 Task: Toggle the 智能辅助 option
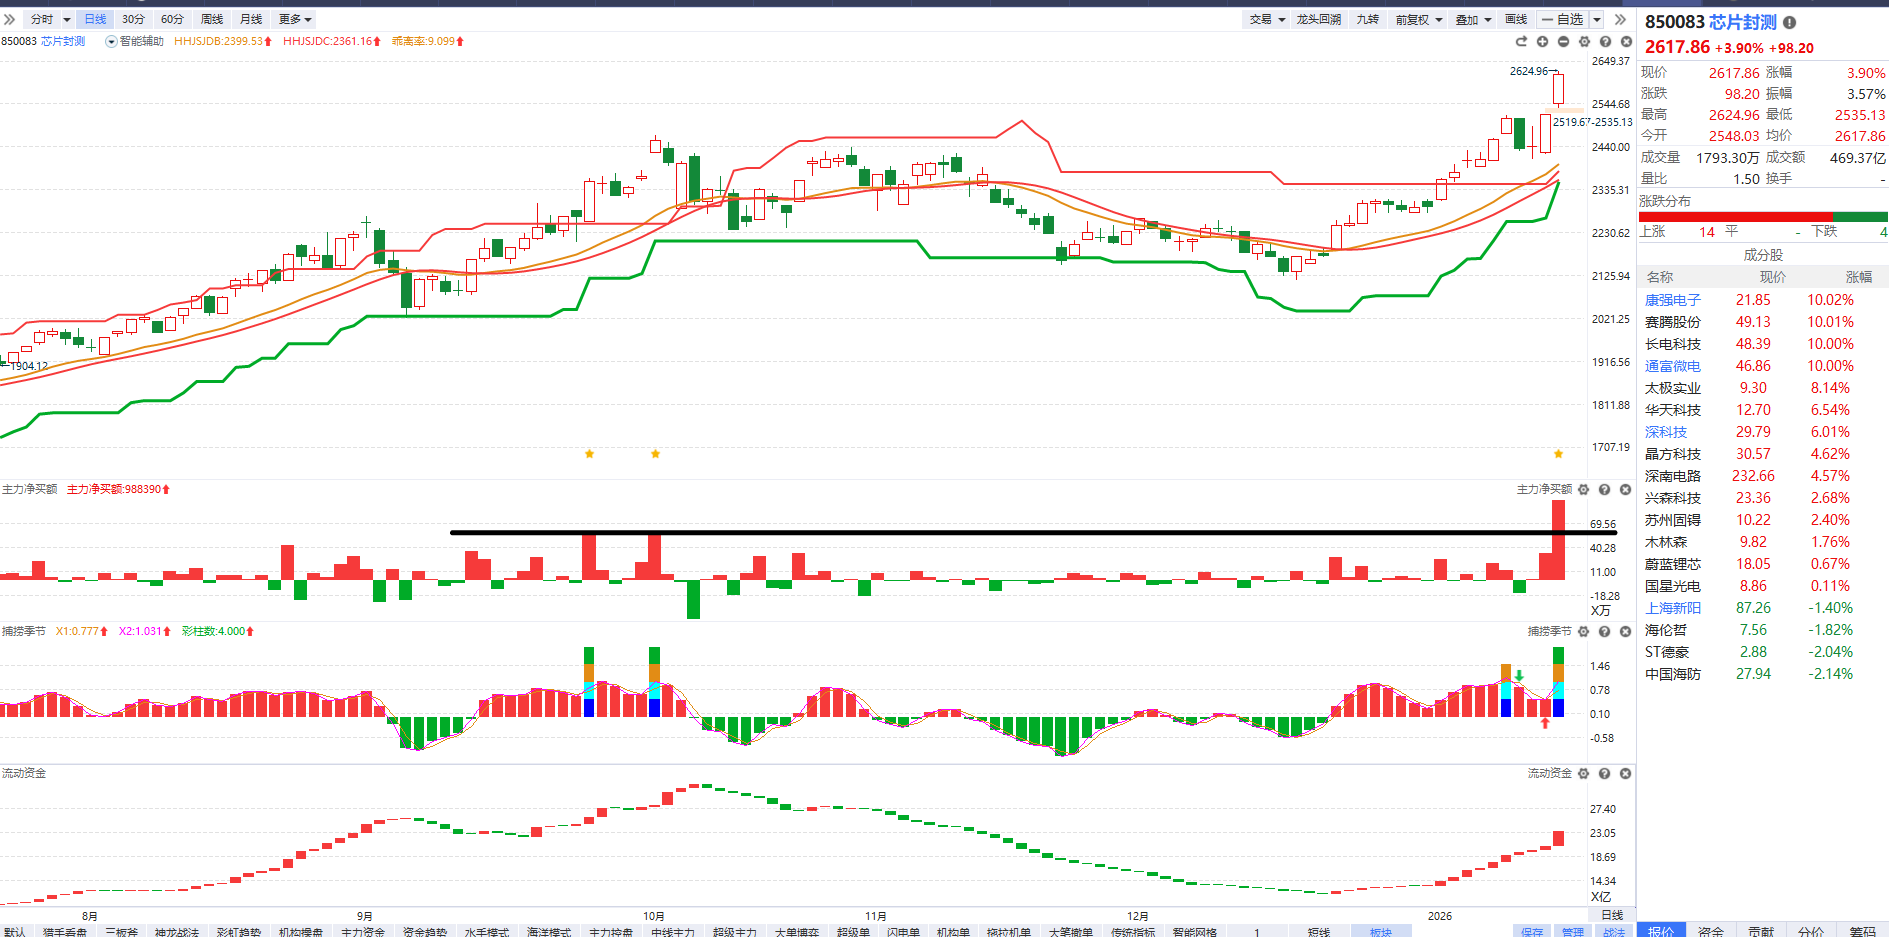point(111,42)
